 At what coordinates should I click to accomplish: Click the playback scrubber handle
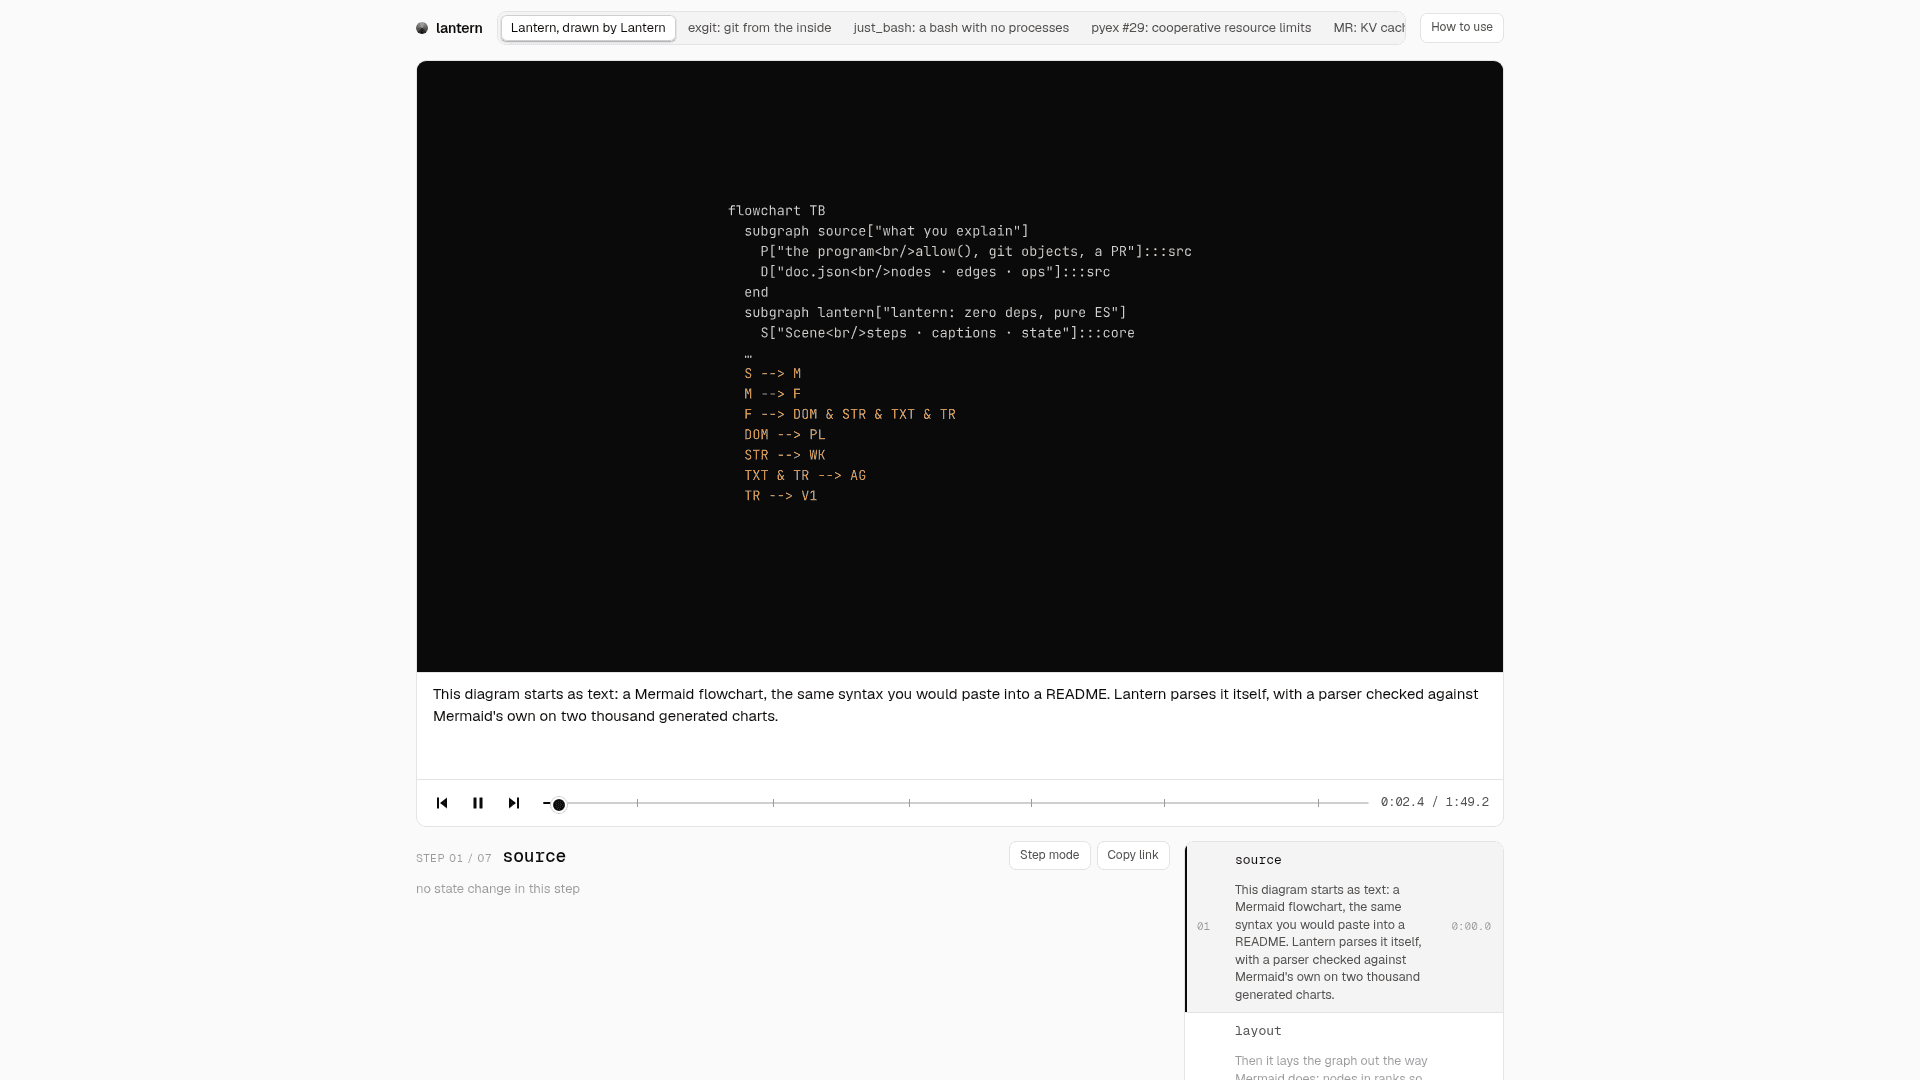point(559,804)
